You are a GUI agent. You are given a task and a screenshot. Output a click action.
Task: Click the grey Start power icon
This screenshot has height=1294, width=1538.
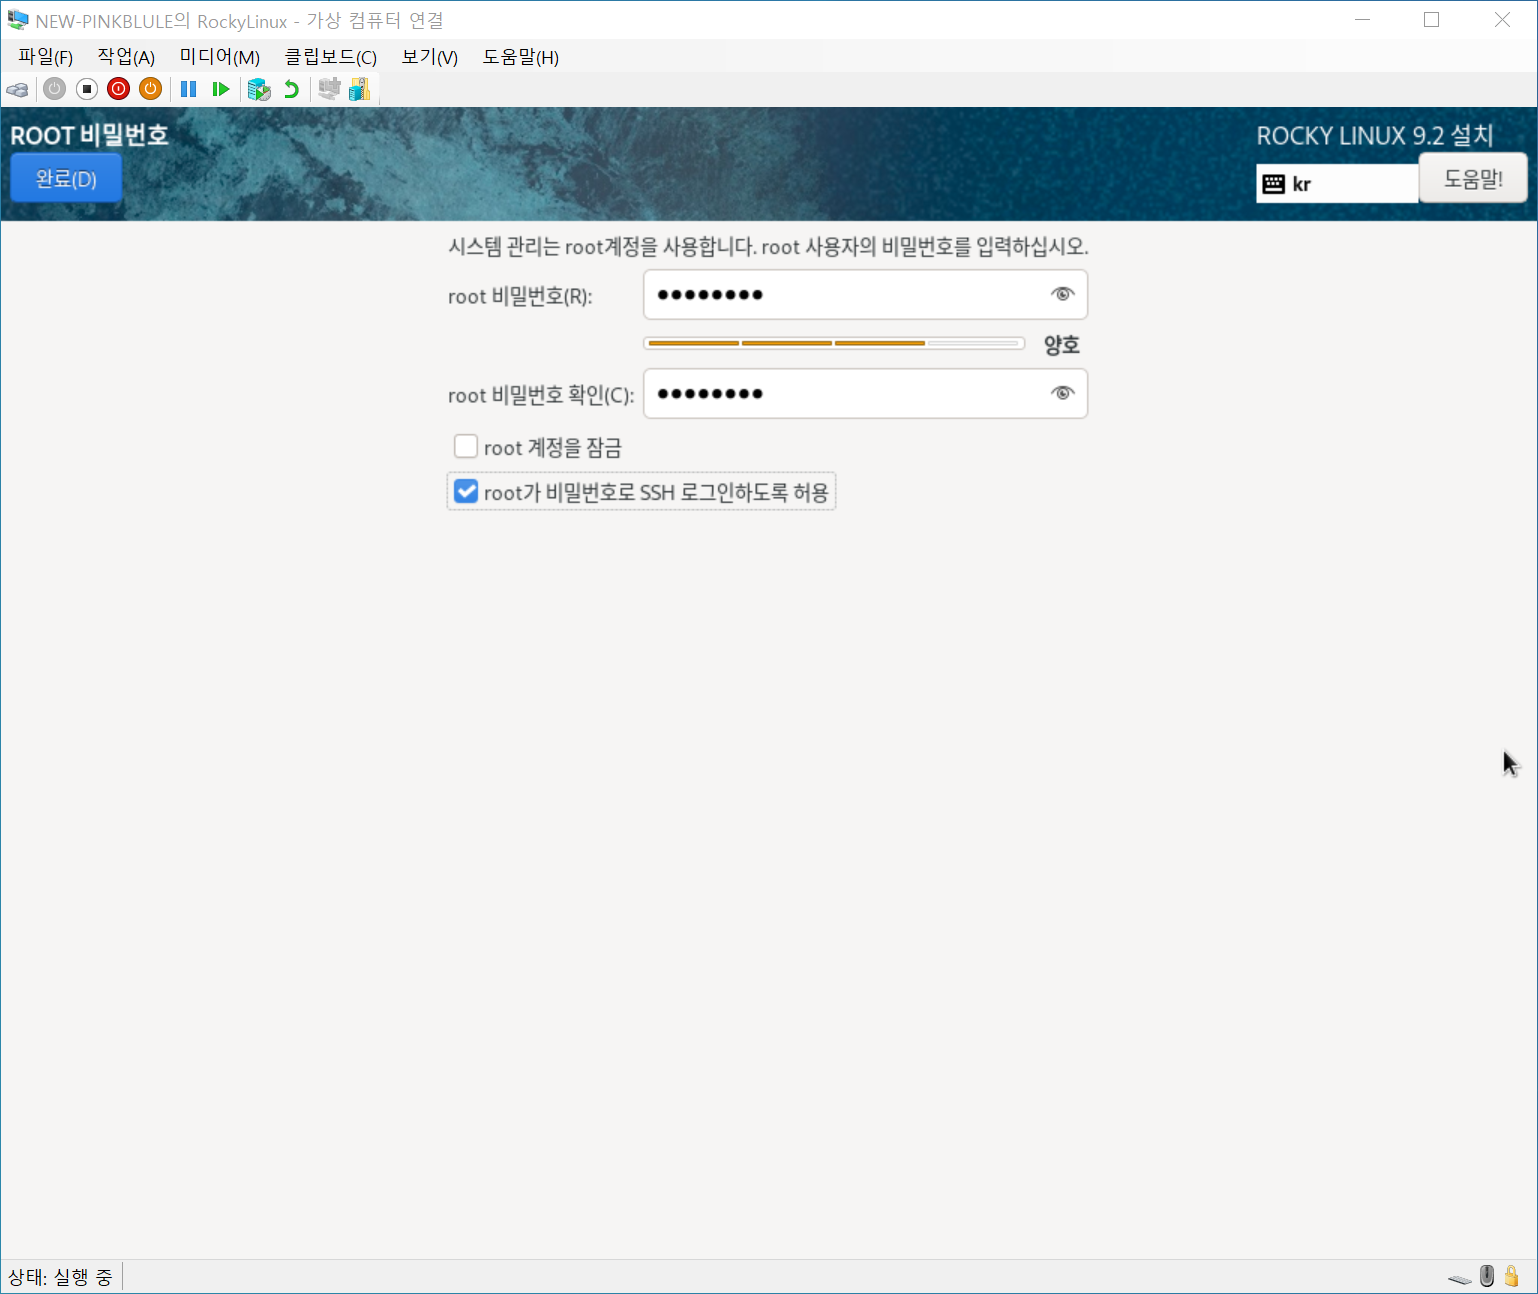coord(55,89)
